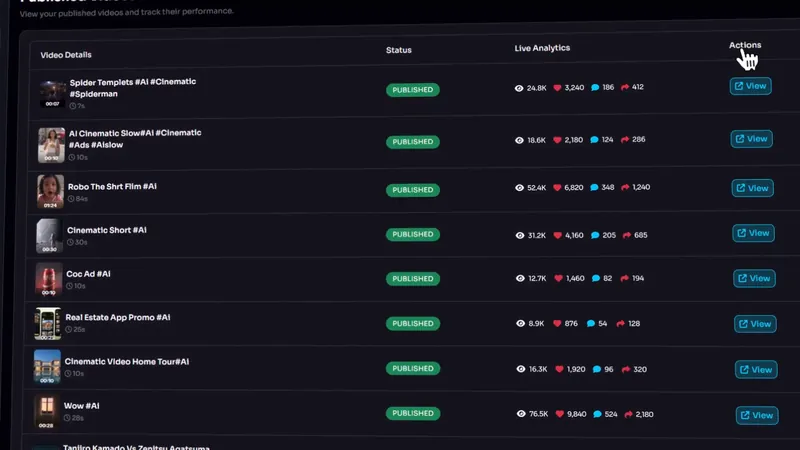Click PUBLISHED badge for Spider Templets
This screenshot has height=450, width=800.
(x=413, y=90)
